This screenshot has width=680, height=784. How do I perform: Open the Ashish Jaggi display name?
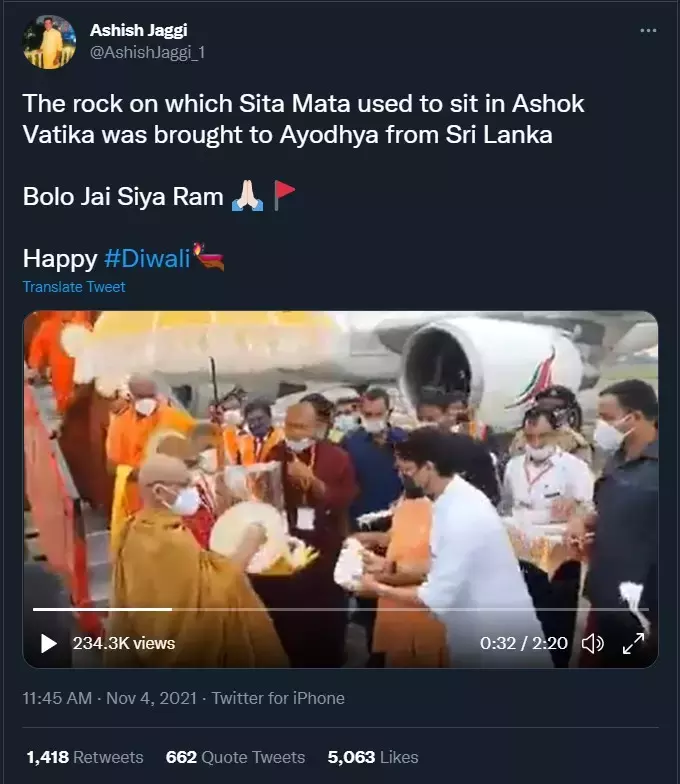click(x=140, y=30)
